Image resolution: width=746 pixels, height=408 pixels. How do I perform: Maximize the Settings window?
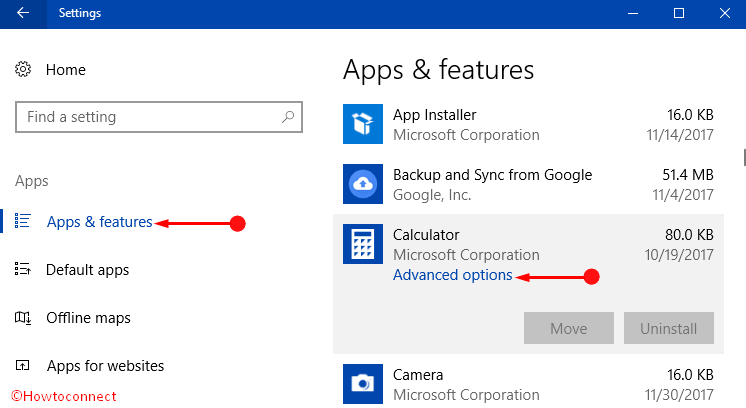point(679,13)
